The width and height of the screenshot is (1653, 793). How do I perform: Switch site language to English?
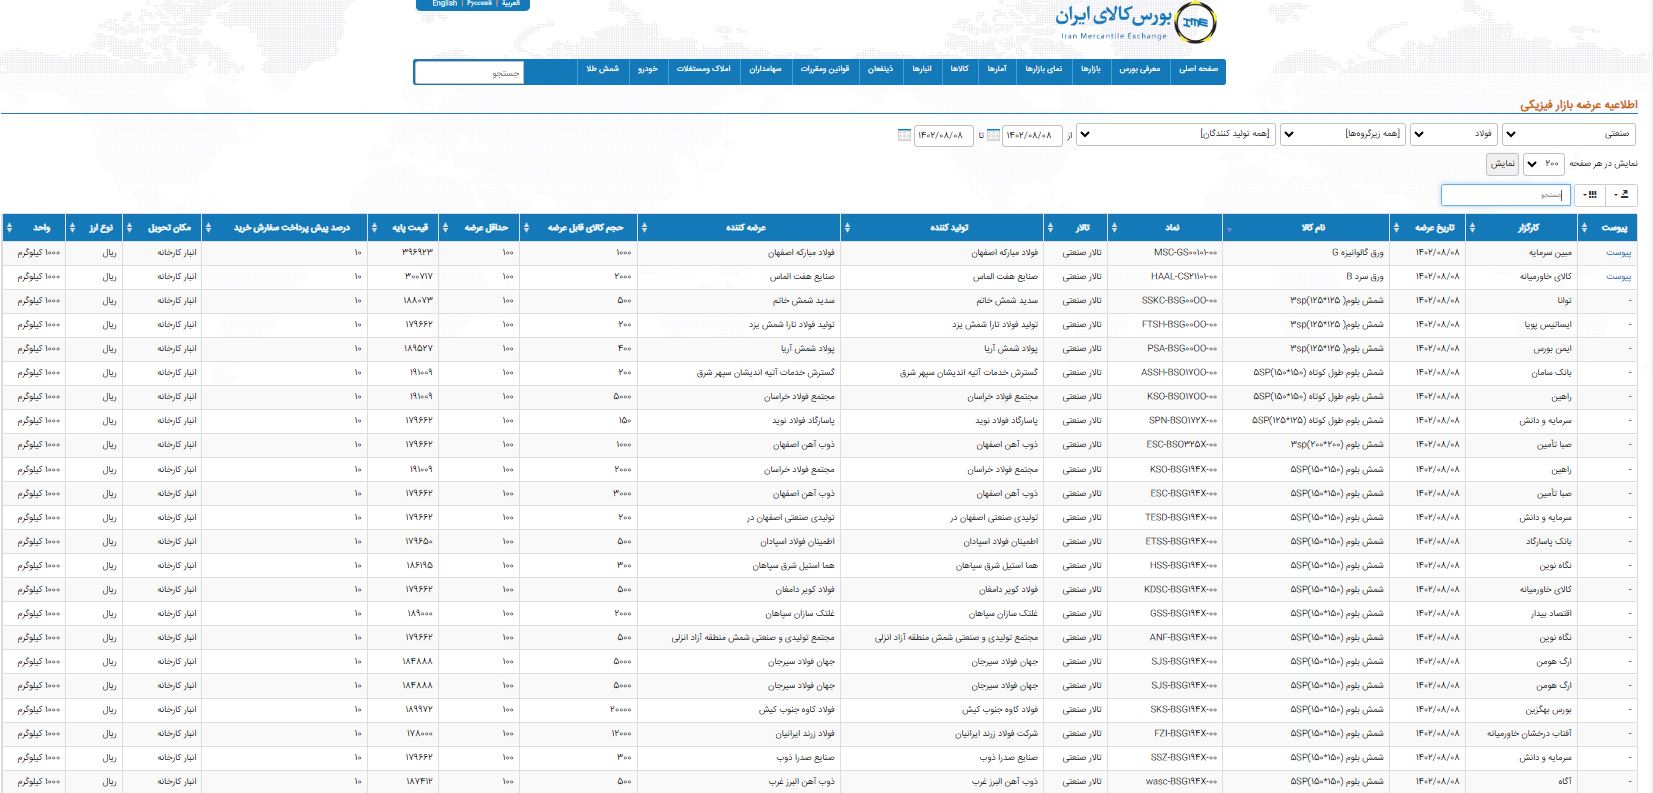(x=445, y=4)
